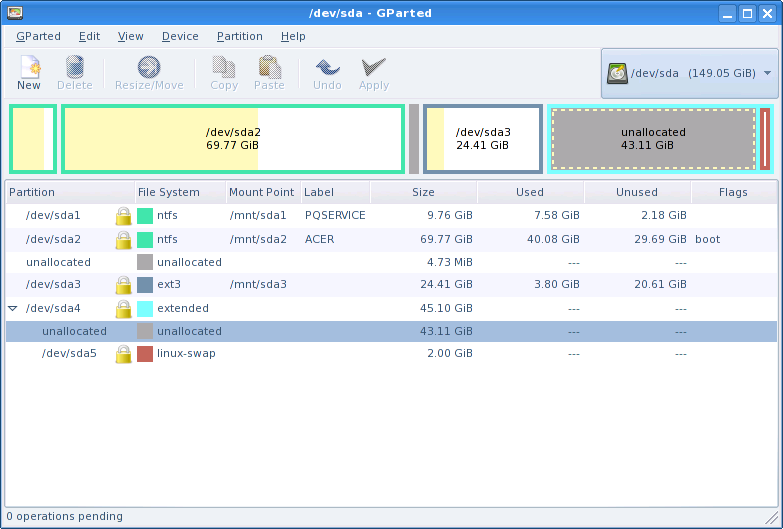783x529 pixels.
Task: Open the Partition menu
Action: pyautogui.click(x=240, y=36)
